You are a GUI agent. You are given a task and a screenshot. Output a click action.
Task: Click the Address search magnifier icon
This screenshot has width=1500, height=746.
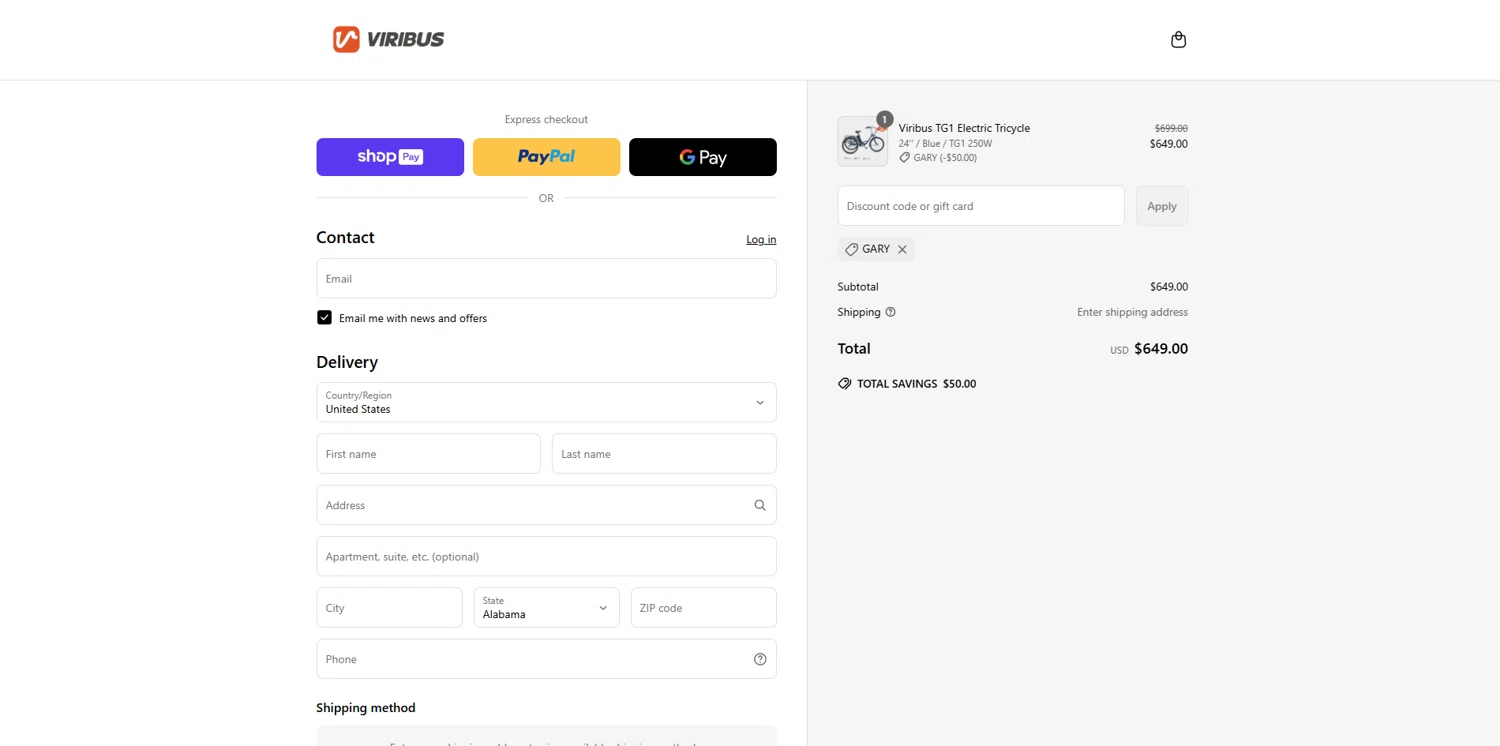(x=760, y=505)
